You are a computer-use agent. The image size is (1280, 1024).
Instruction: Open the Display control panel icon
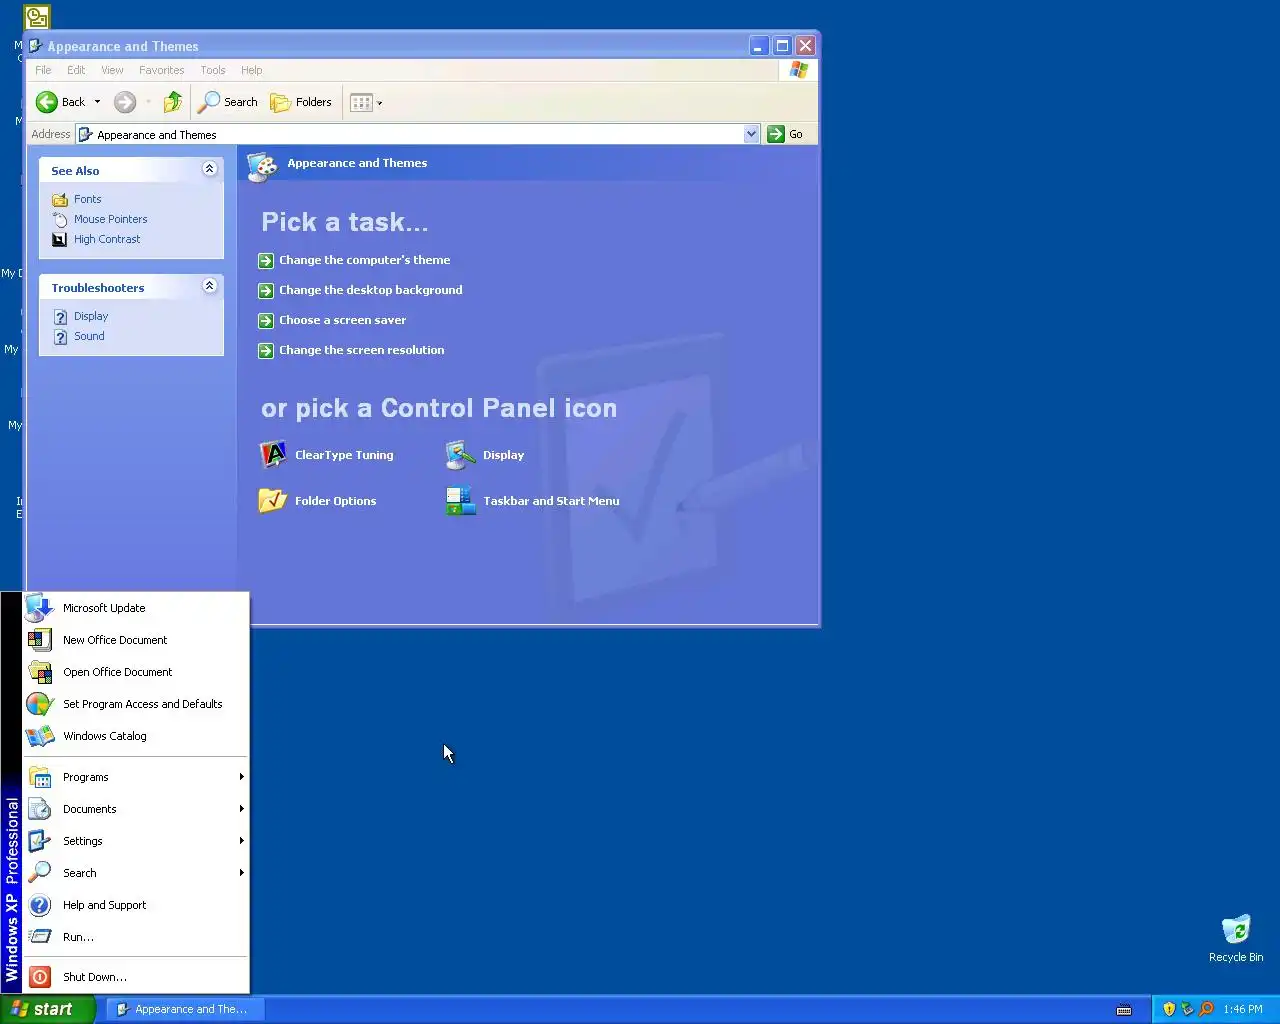point(485,455)
